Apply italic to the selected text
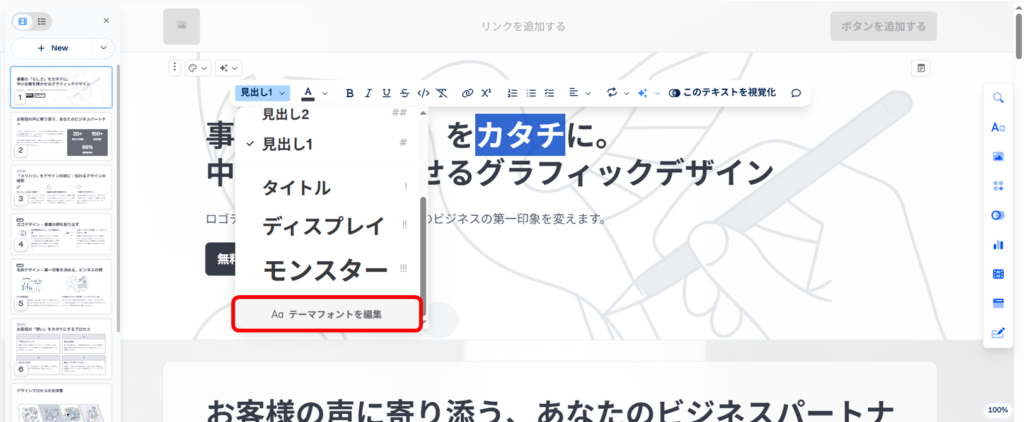 (x=368, y=93)
